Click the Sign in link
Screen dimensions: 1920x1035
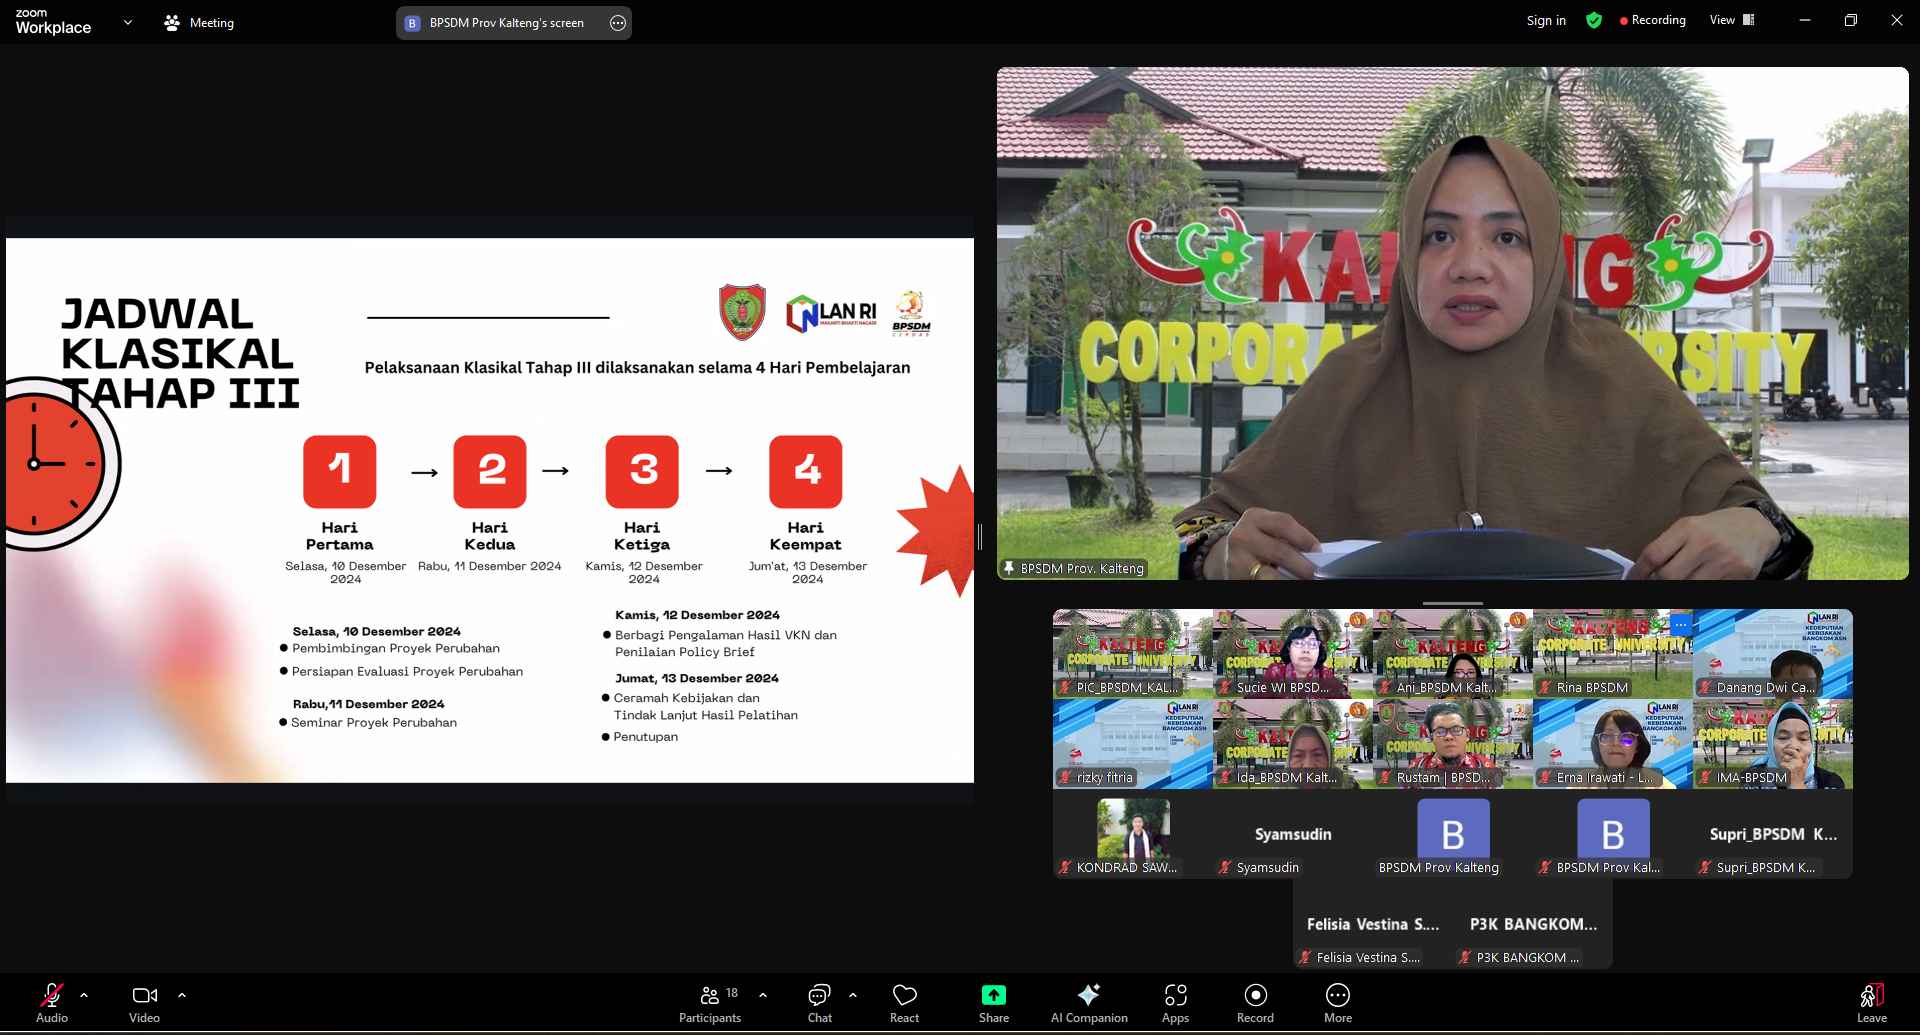click(1546, 21)
